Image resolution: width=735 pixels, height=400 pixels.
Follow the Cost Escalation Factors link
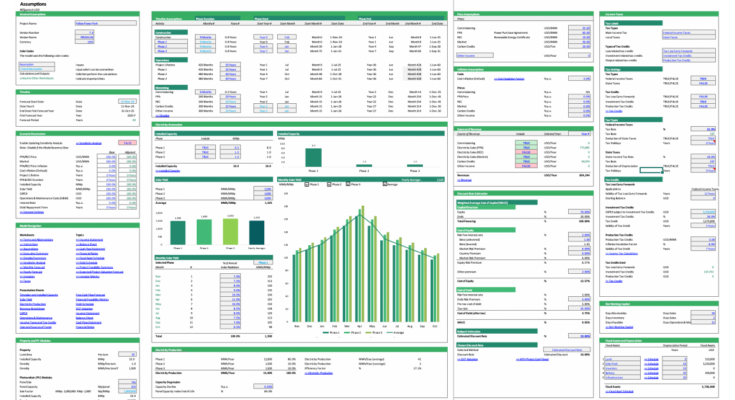click(x=509, y=79)
